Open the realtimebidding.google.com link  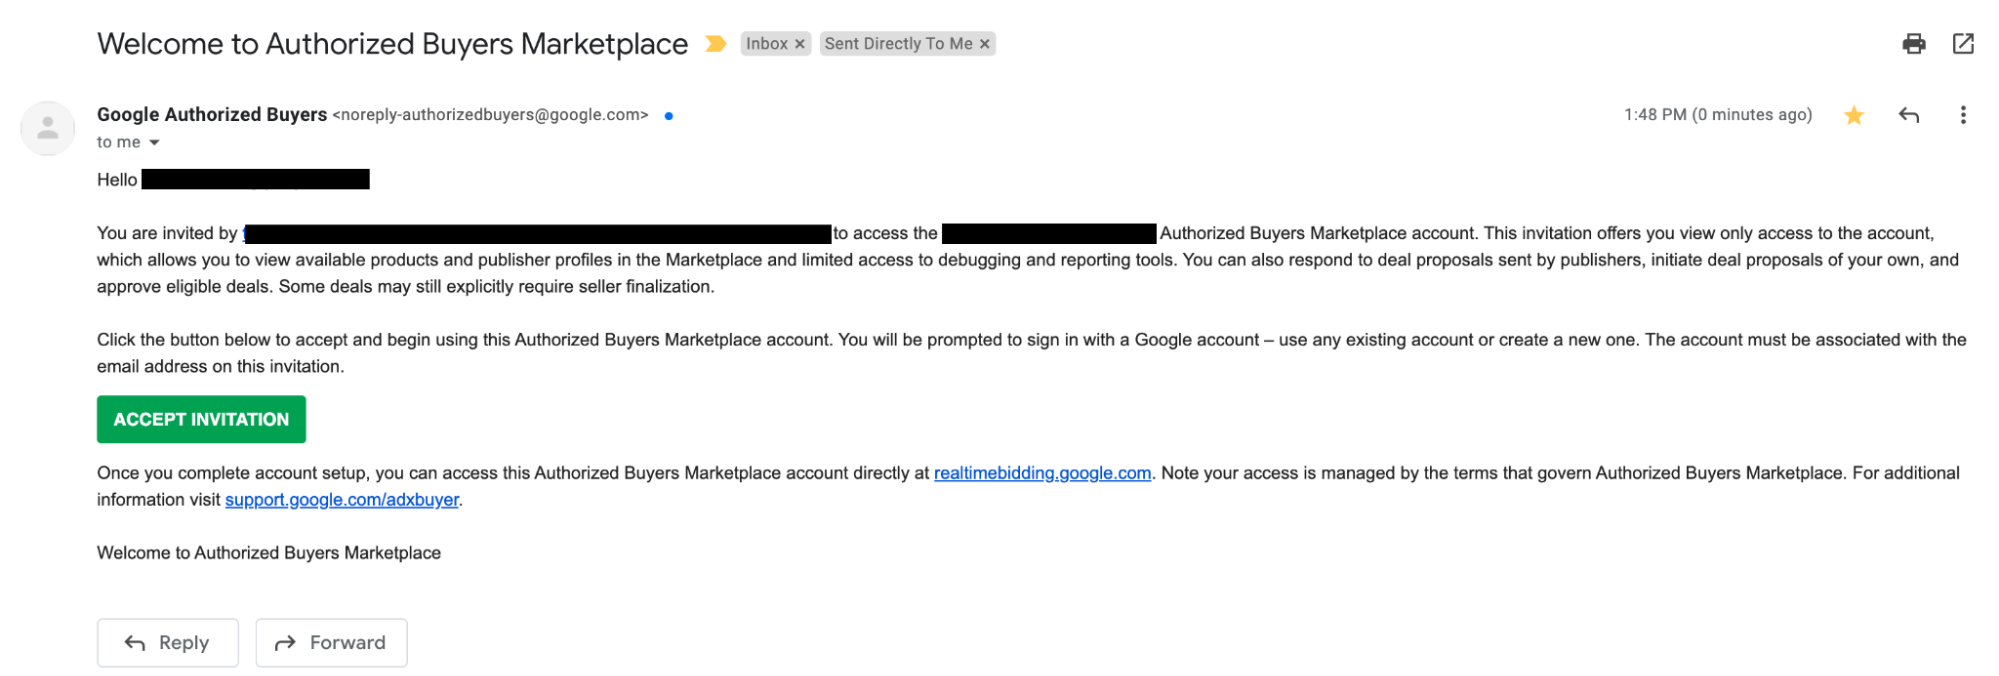tap(1042, 473)
